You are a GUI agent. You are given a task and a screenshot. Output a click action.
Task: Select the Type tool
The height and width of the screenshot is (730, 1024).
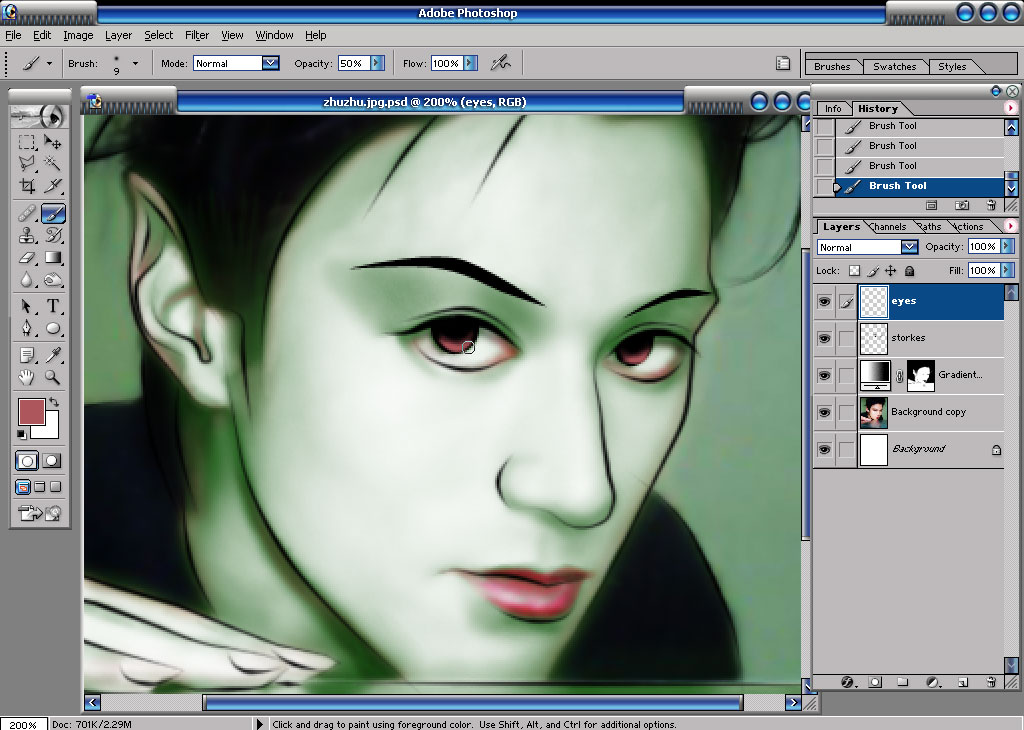pyautogui.click(x=53, y=306)
